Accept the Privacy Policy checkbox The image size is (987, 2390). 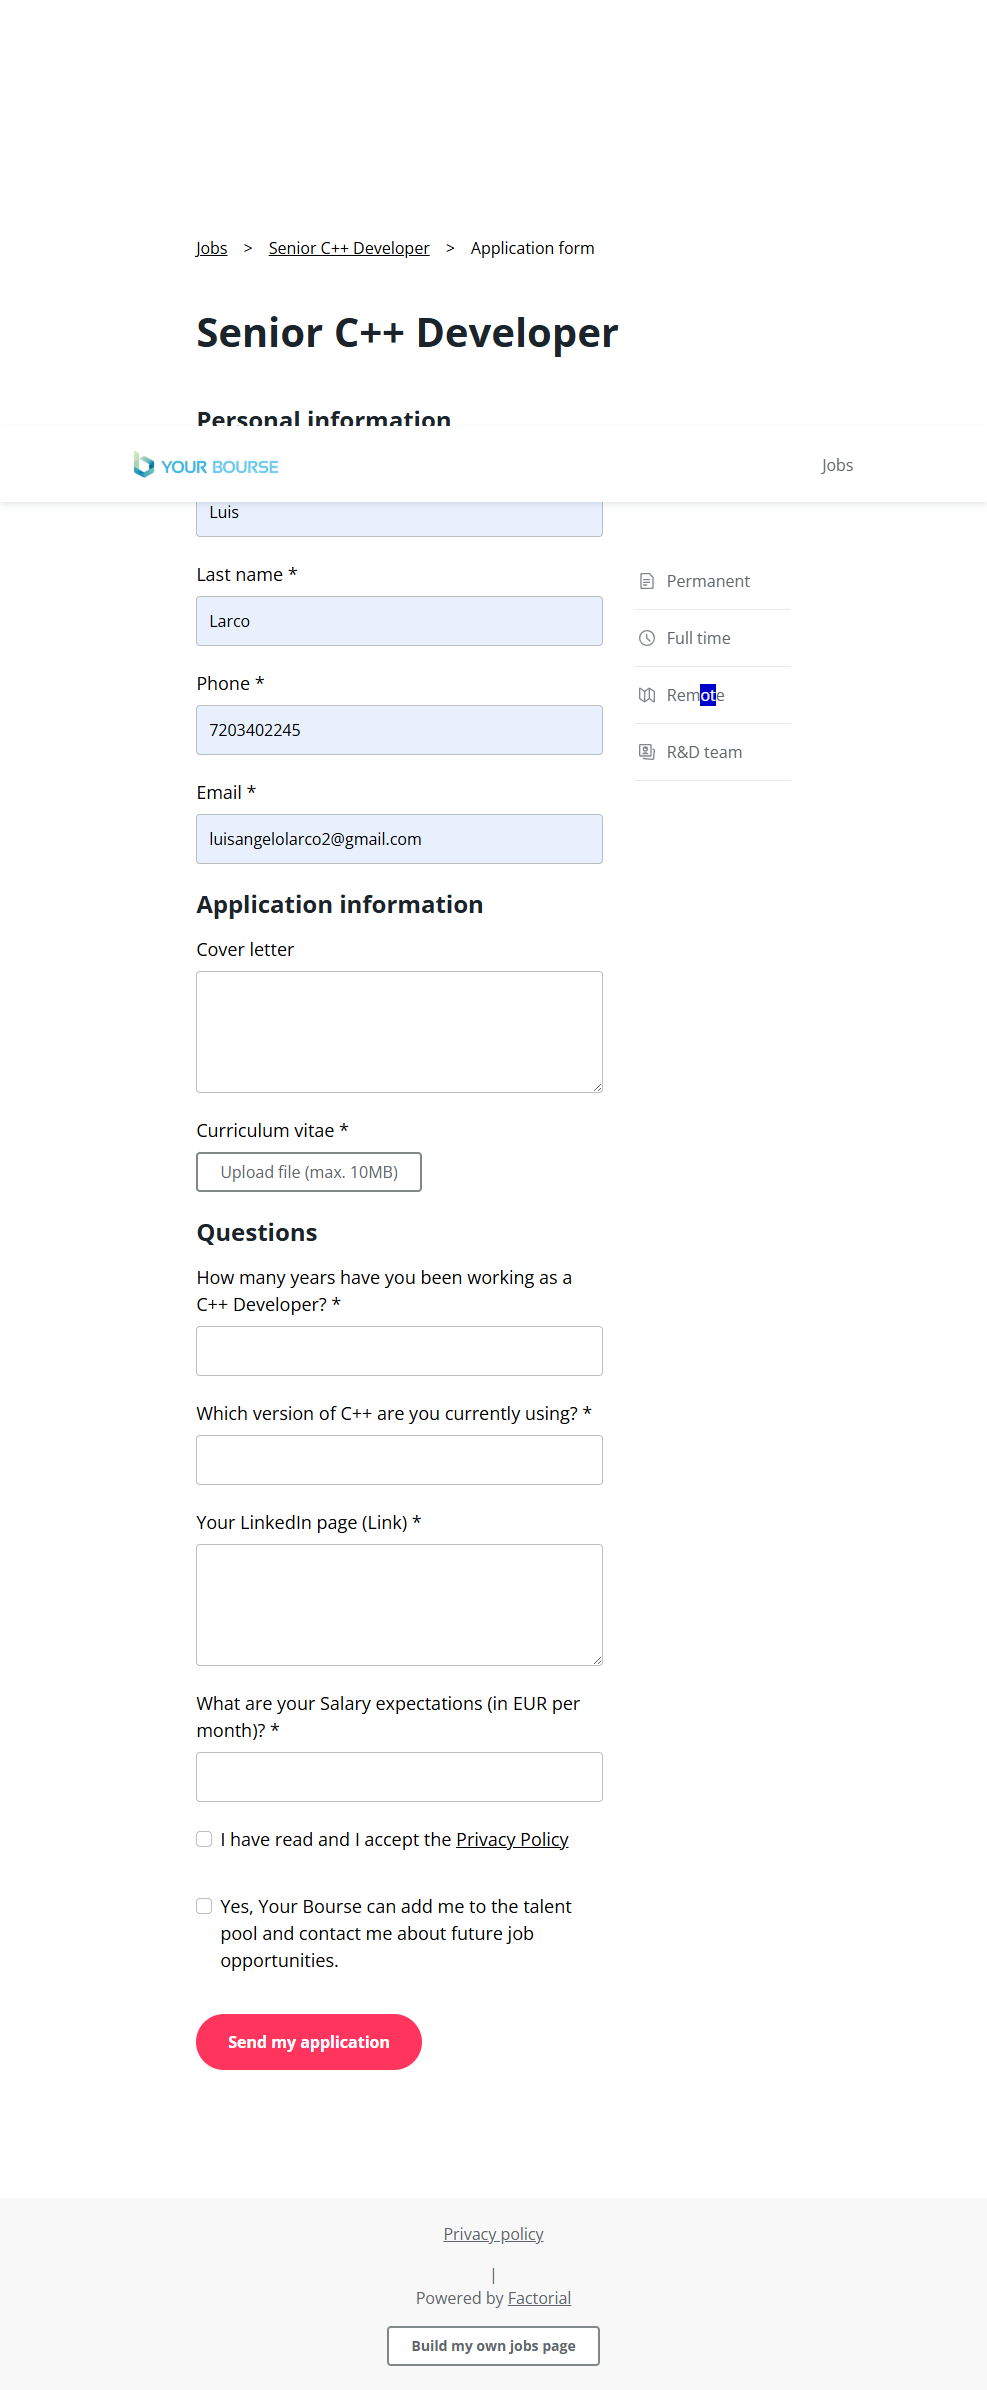204,1839
